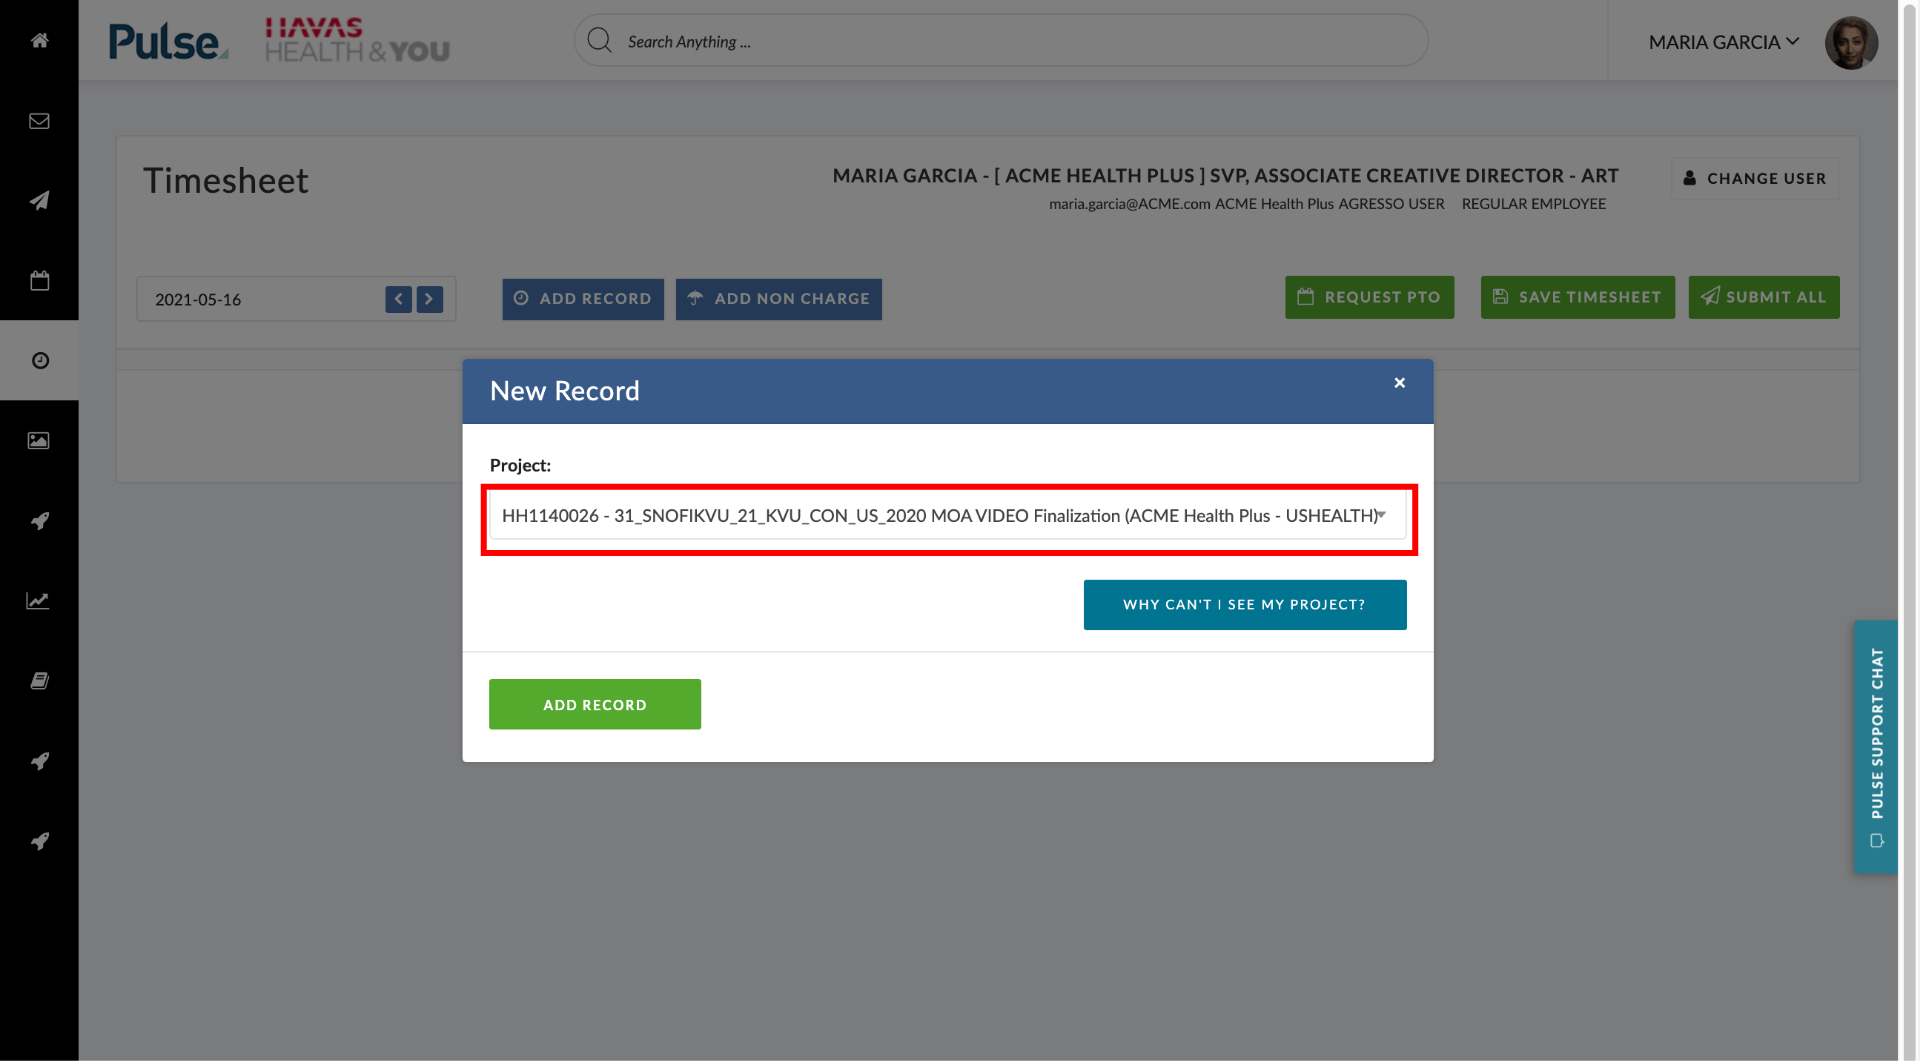
Task: Open the Home sidebar icon
Action: pyautogui.click(x=40, y=41)
